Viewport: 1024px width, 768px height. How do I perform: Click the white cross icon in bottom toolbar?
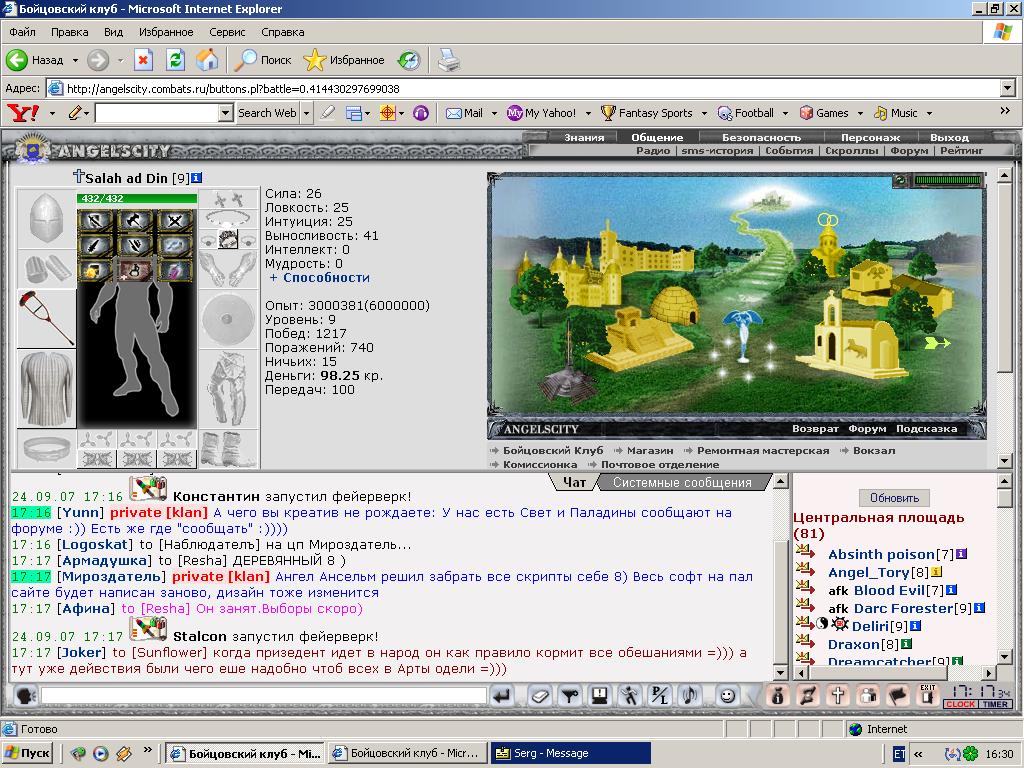click(x=838, y=695)
